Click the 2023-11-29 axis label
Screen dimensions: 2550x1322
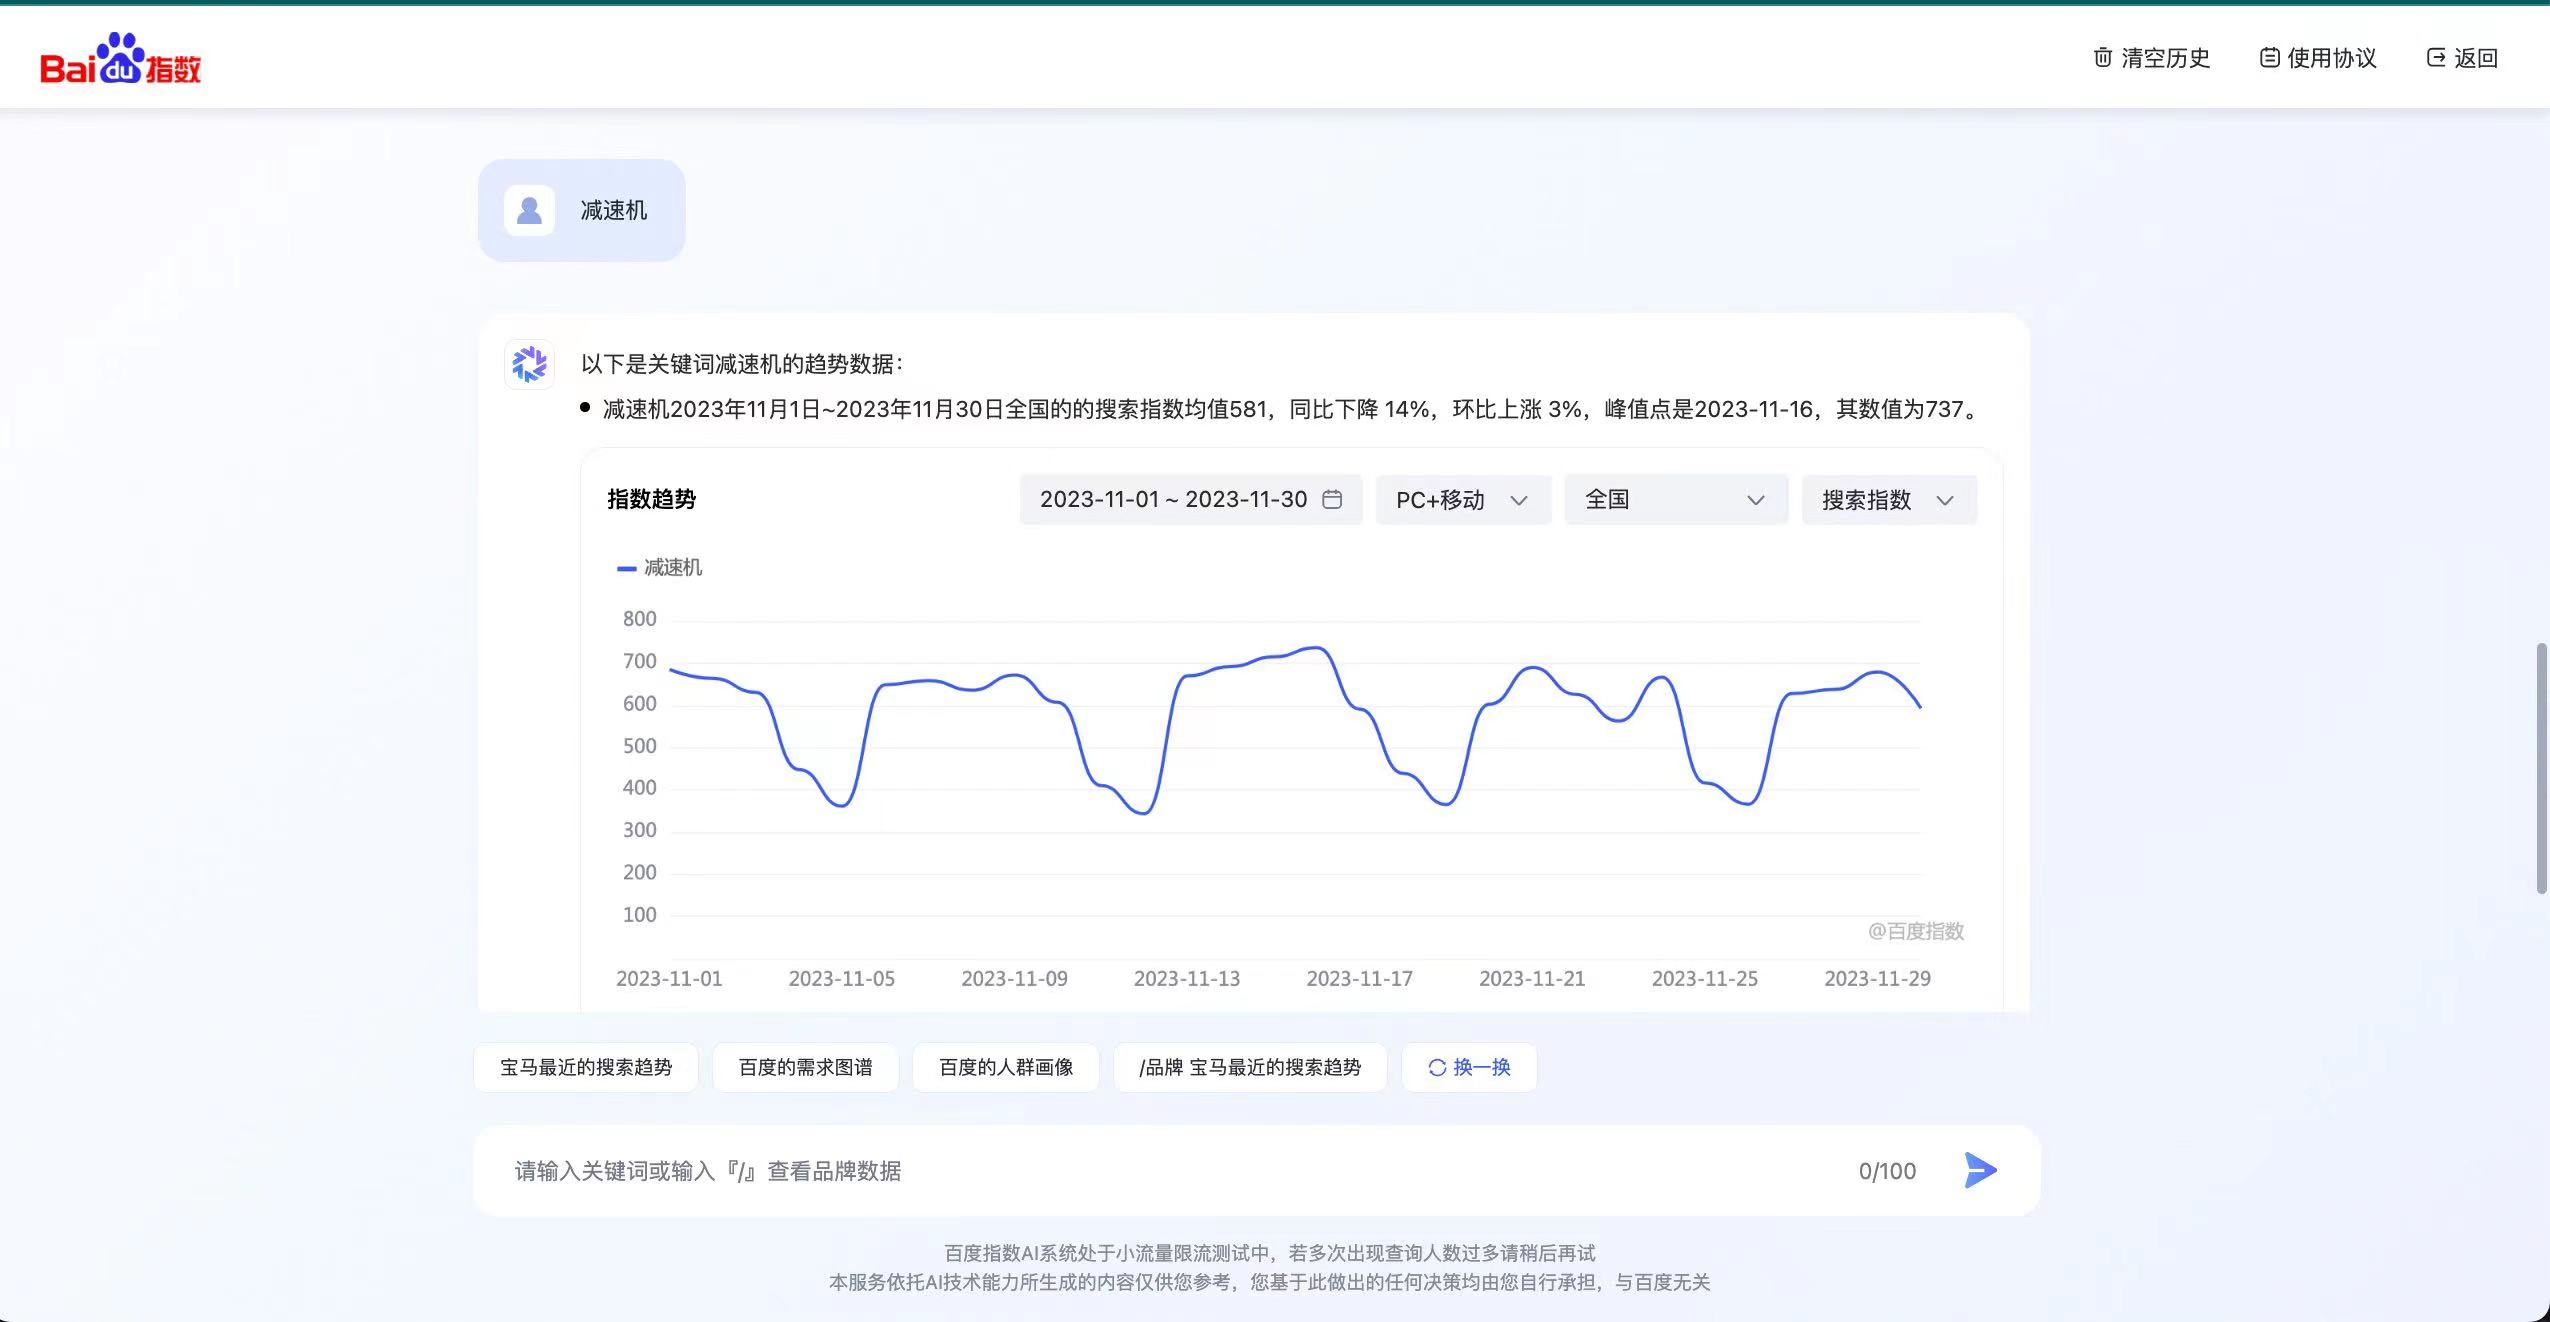pyautogui.click(x=1877, y=979)
